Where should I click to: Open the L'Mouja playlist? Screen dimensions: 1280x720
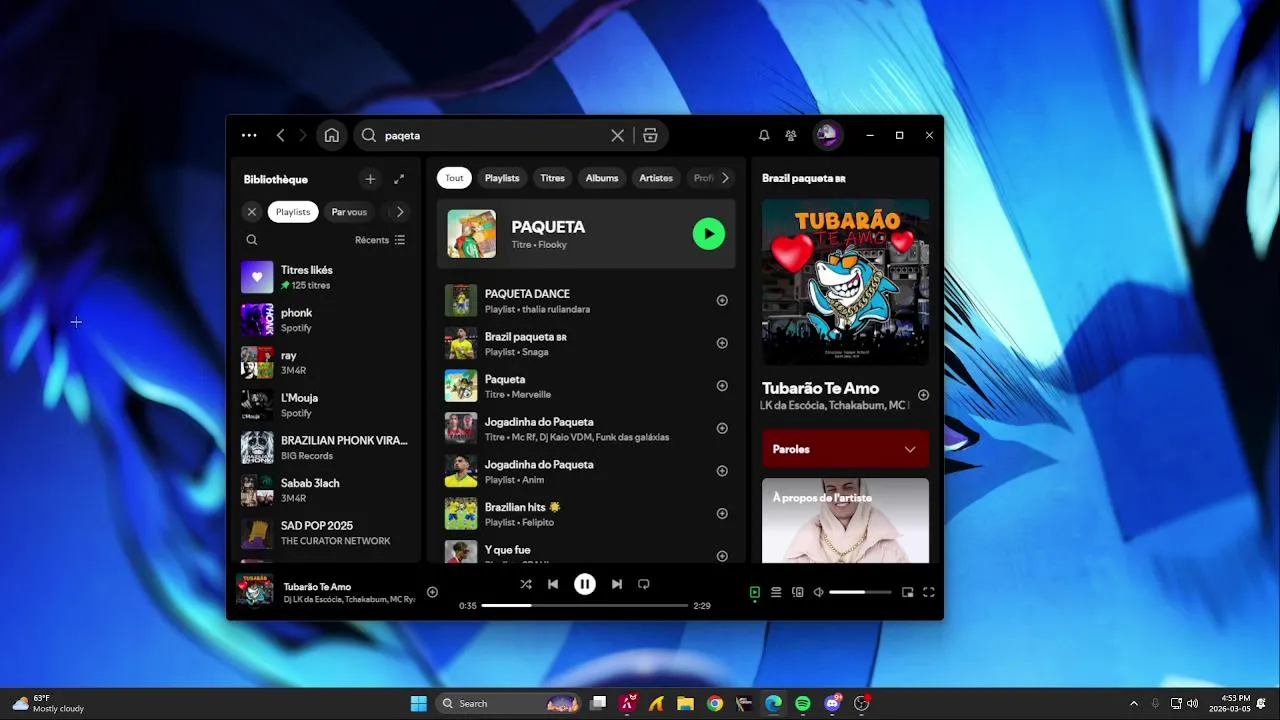click(325, 405)
